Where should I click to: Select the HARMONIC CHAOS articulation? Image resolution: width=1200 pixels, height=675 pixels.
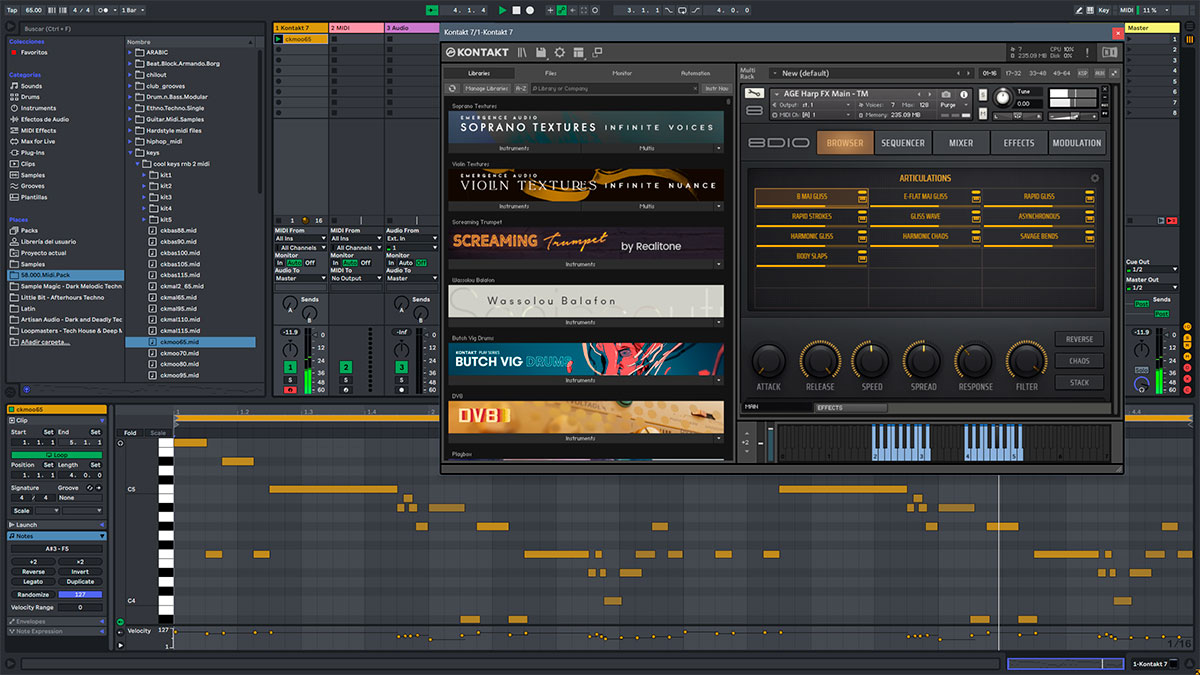pos(924,237)
